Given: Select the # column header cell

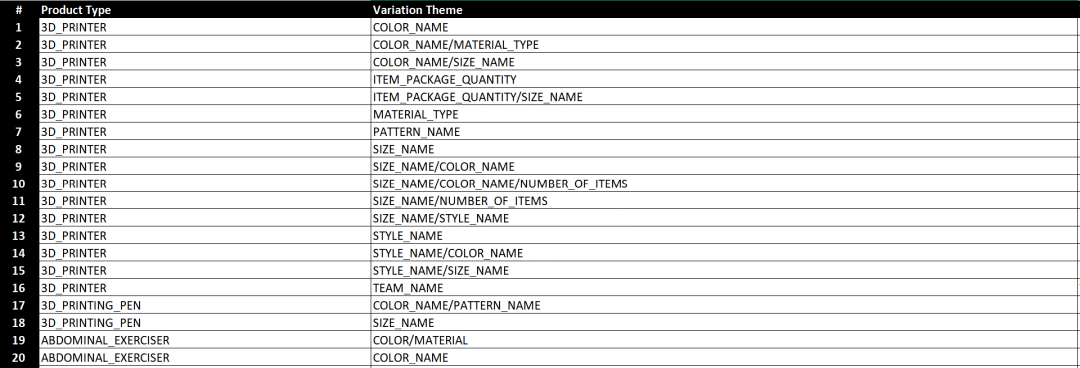Looking at the screenshot, I should tap(19, 10).
